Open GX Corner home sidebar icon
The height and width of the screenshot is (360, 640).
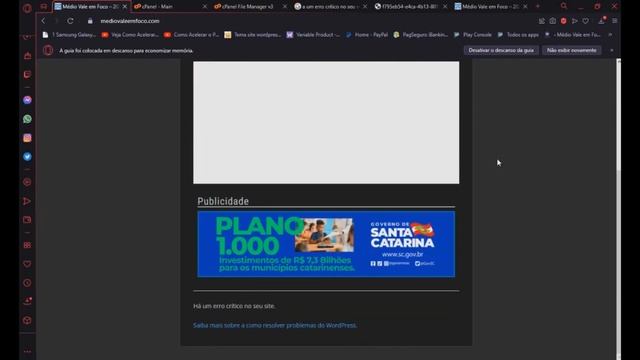point(27,56)
